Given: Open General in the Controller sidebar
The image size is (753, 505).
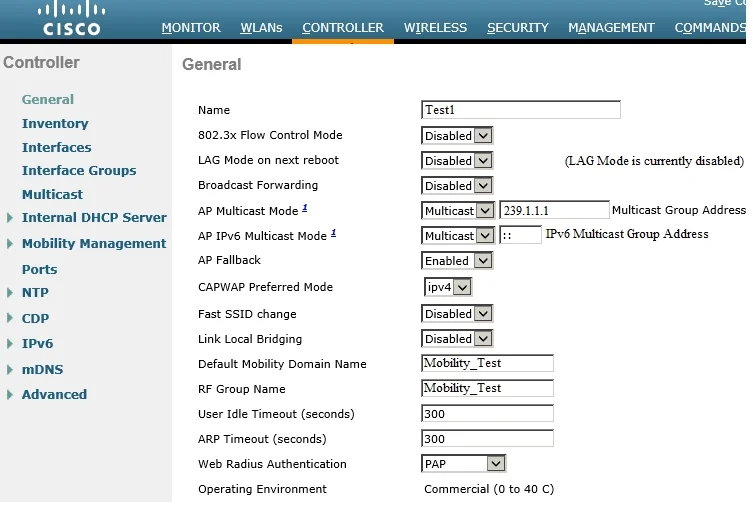Looking at the screenshot, I should [48, 99].
